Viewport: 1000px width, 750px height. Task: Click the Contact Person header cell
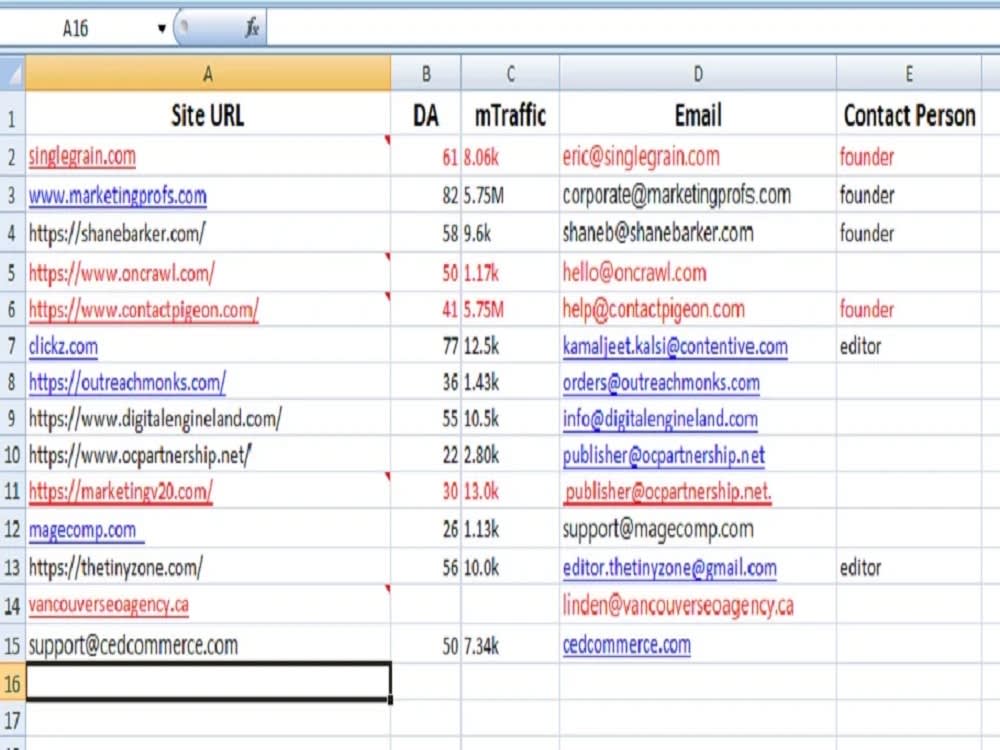pos(909,115)
